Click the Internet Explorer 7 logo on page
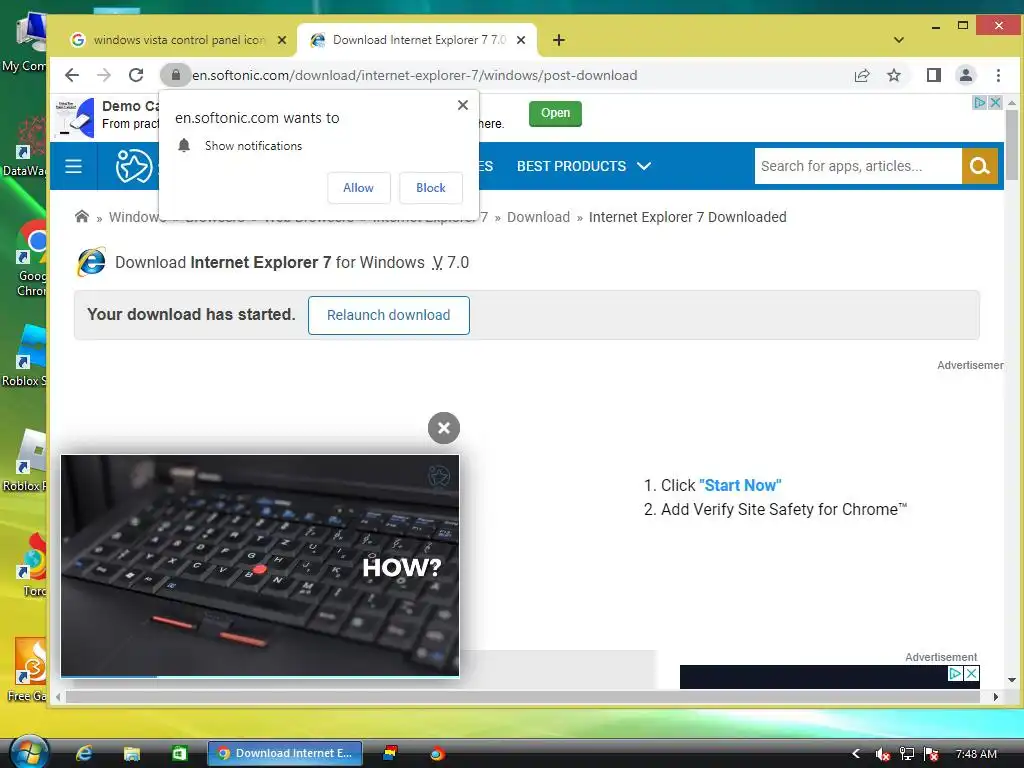 point(91,263)
